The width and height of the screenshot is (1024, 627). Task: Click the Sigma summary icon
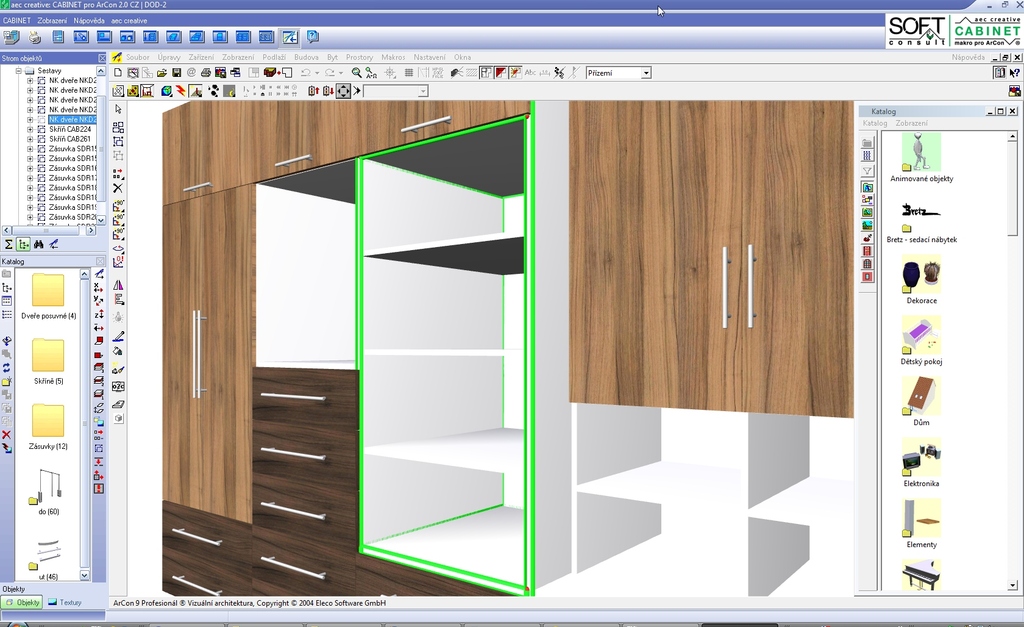pyautogui.click(x=8, y=244)
